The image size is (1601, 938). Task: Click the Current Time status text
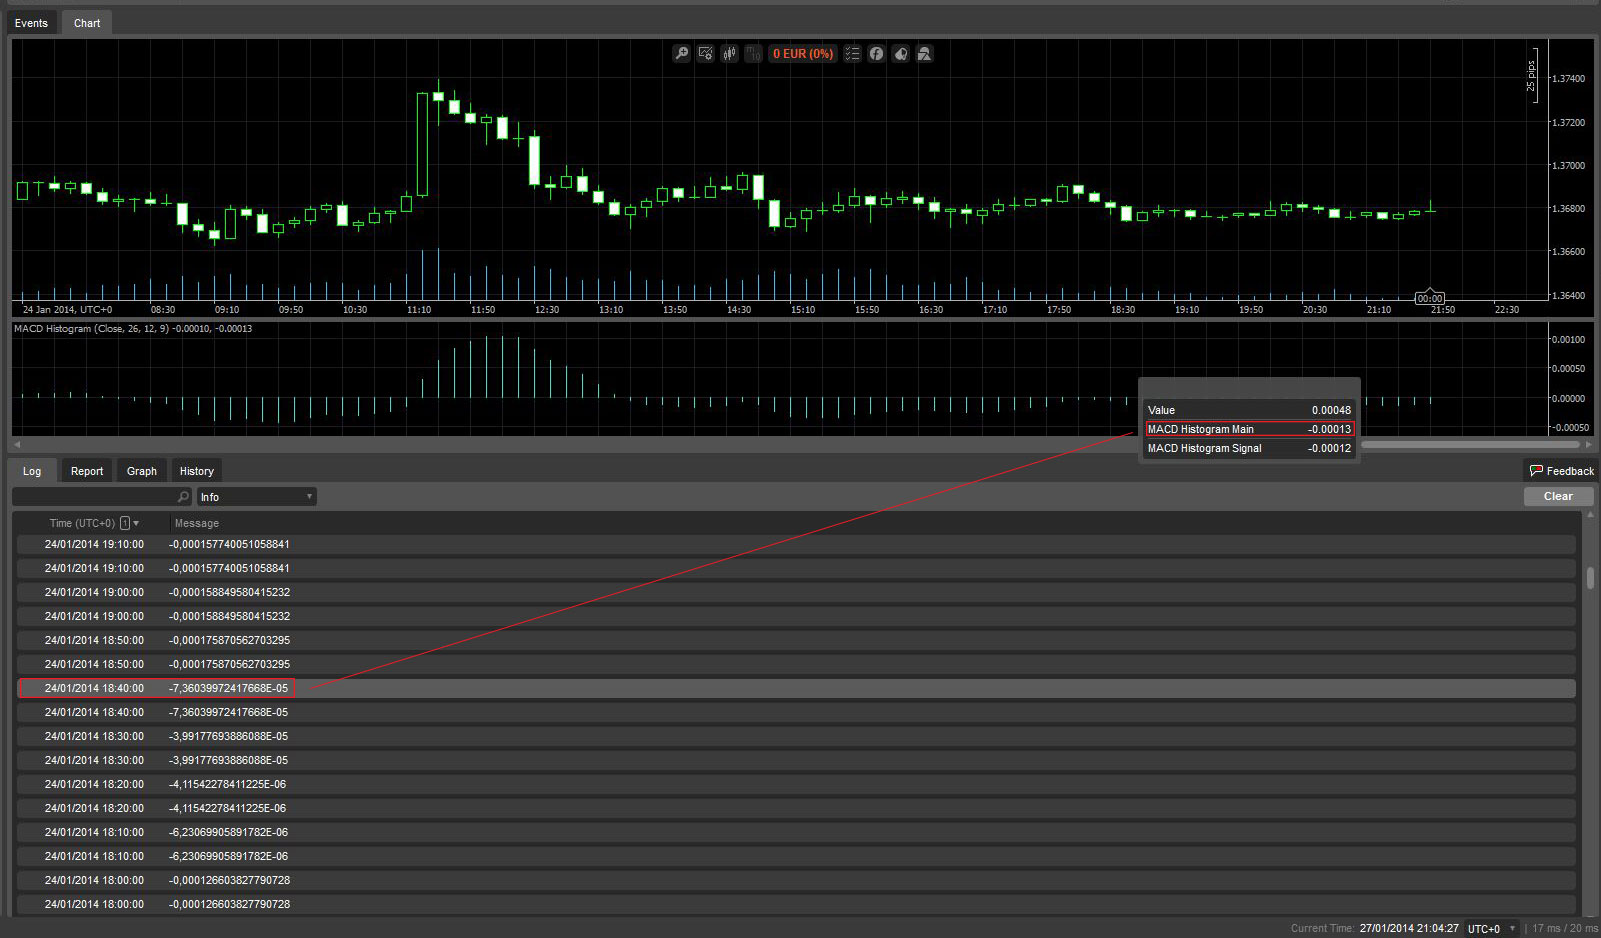pyautogui.click(x=1374, y=929)
